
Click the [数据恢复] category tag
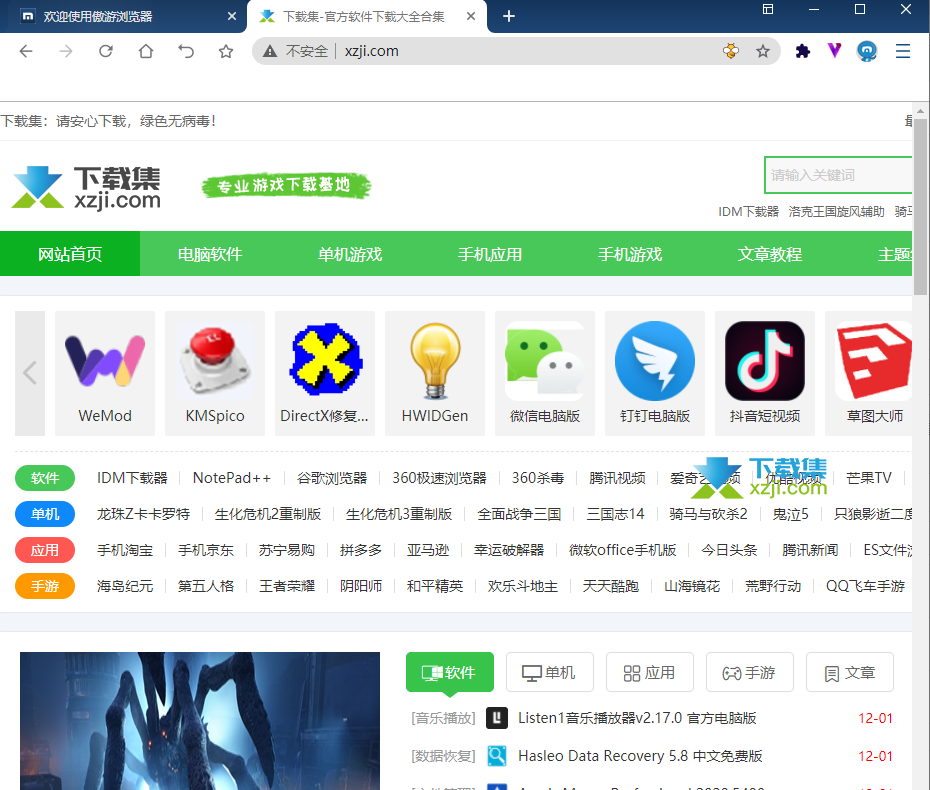pyautogui.click(x=443, y=756)
